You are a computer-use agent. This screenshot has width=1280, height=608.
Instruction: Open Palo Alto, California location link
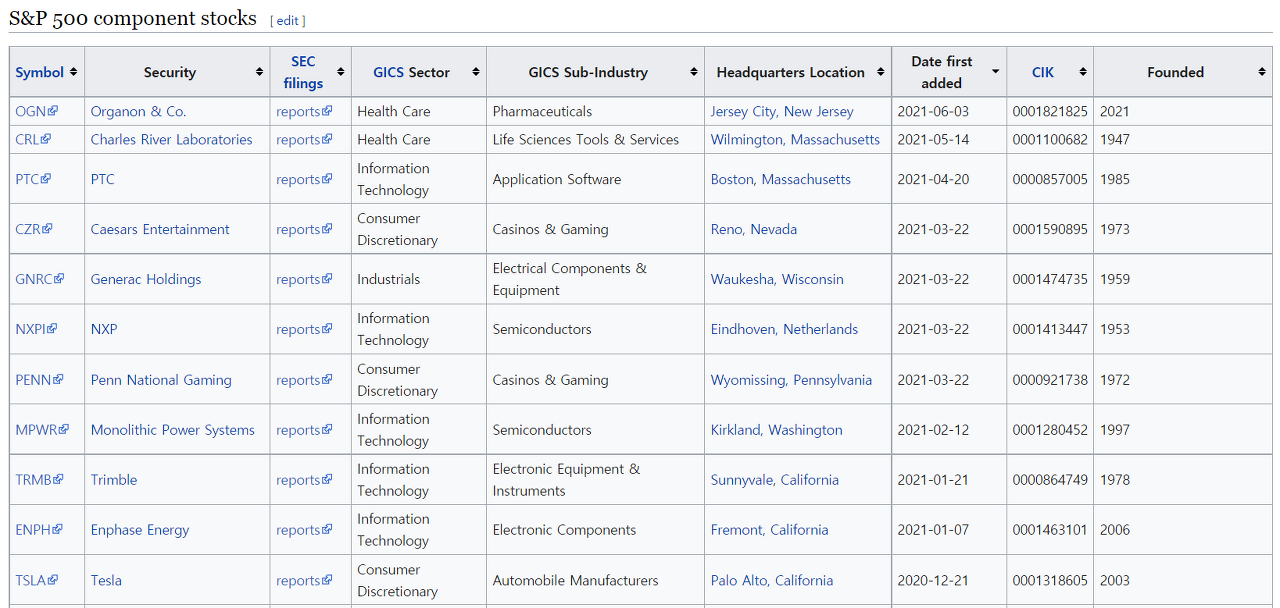(x=771, y=580)
